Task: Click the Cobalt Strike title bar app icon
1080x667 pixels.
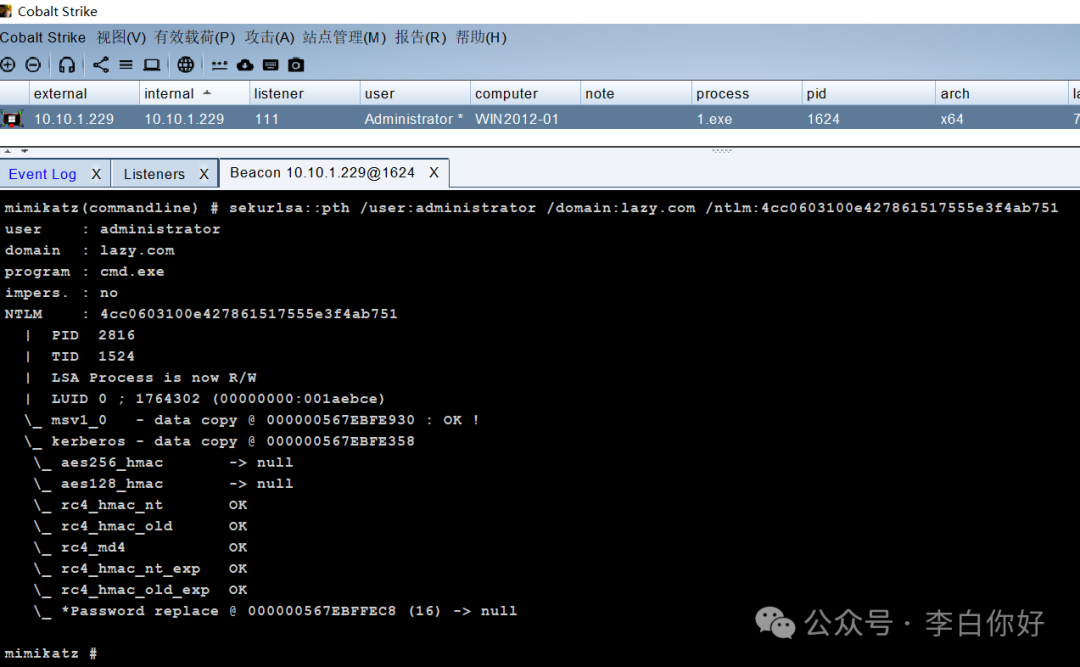Action: tap(6, 10)
